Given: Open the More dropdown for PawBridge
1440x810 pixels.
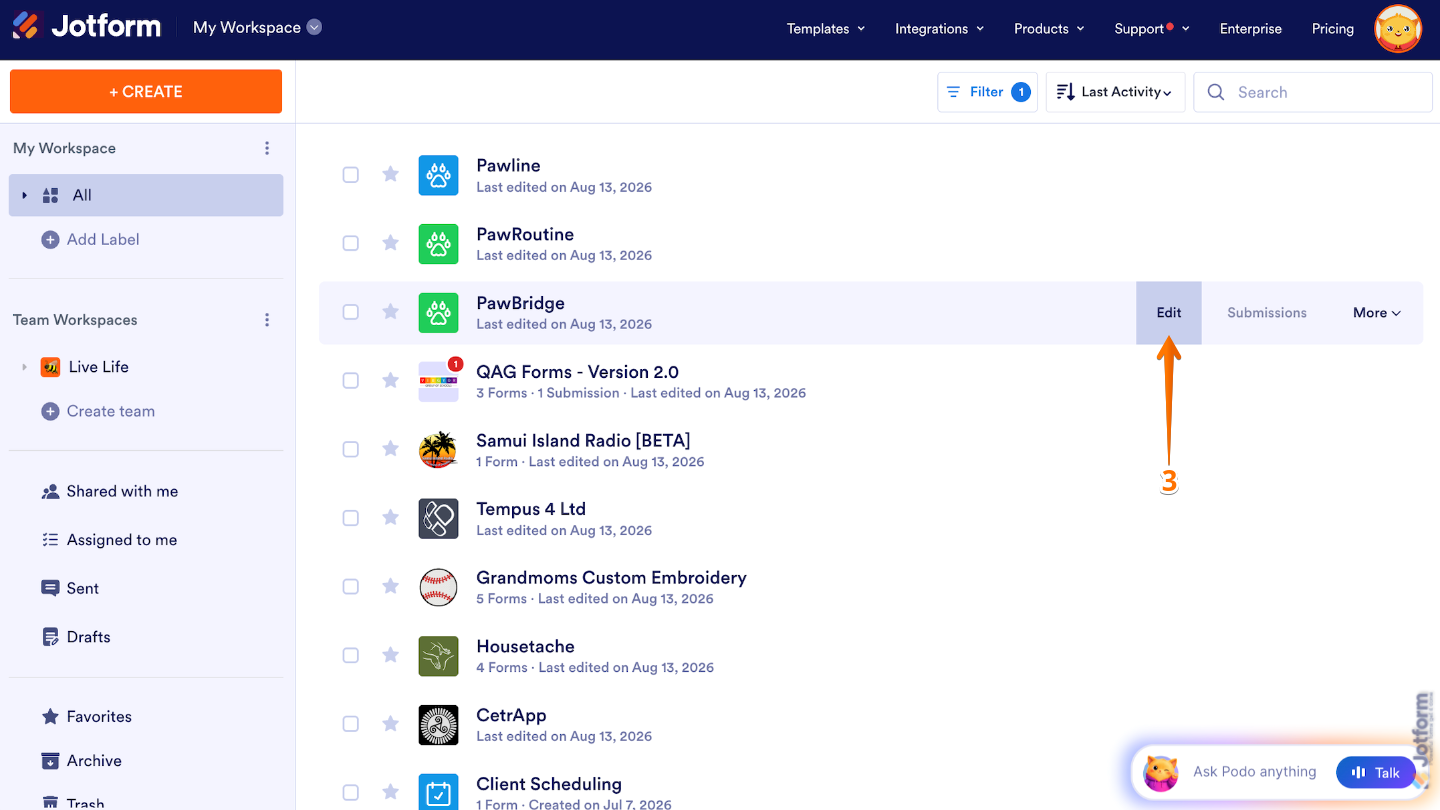Looking at the screenshot, I should coord(1377,313).
